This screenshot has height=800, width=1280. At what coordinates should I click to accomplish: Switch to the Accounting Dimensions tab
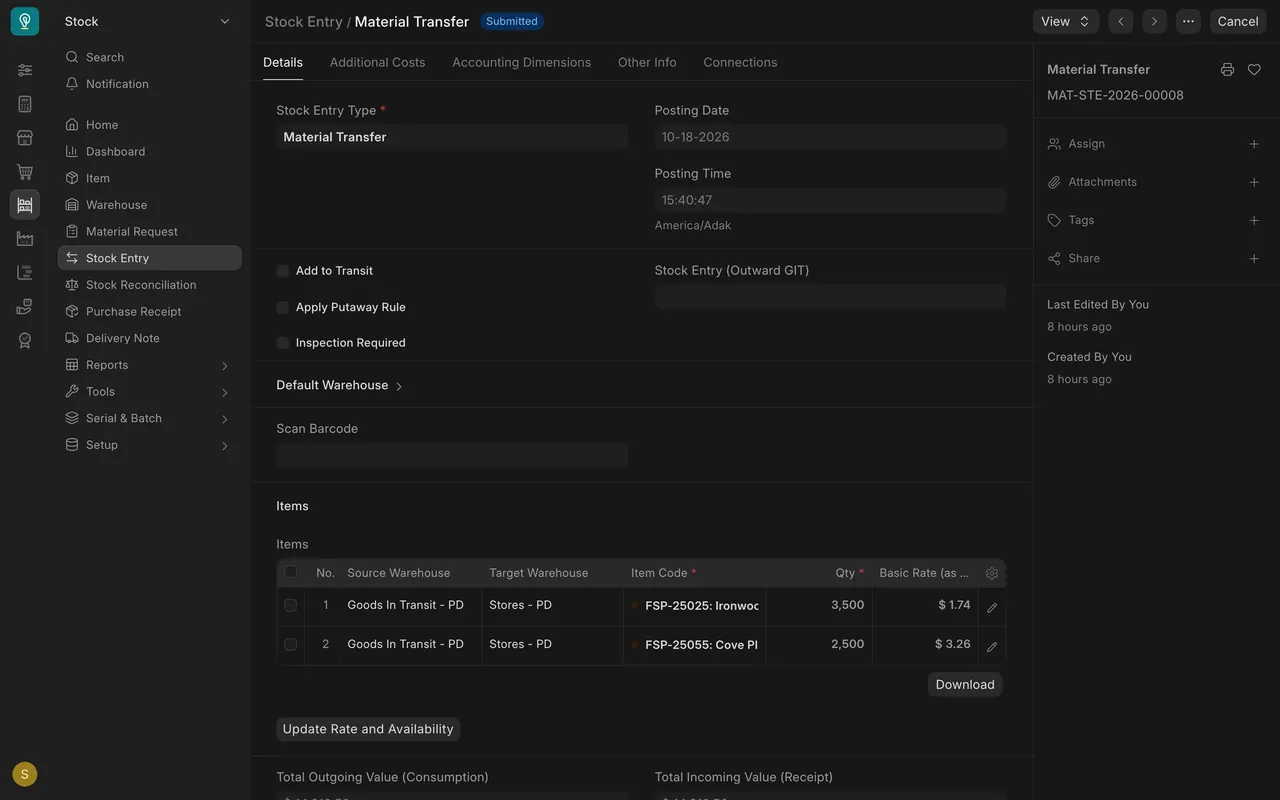[x=522, y=62]
